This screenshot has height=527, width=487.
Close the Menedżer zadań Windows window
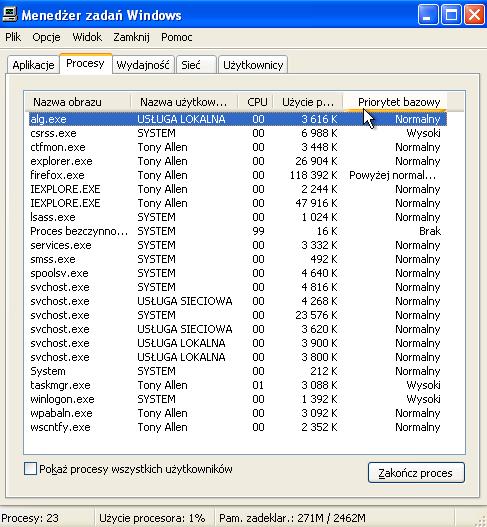[474, 15]
